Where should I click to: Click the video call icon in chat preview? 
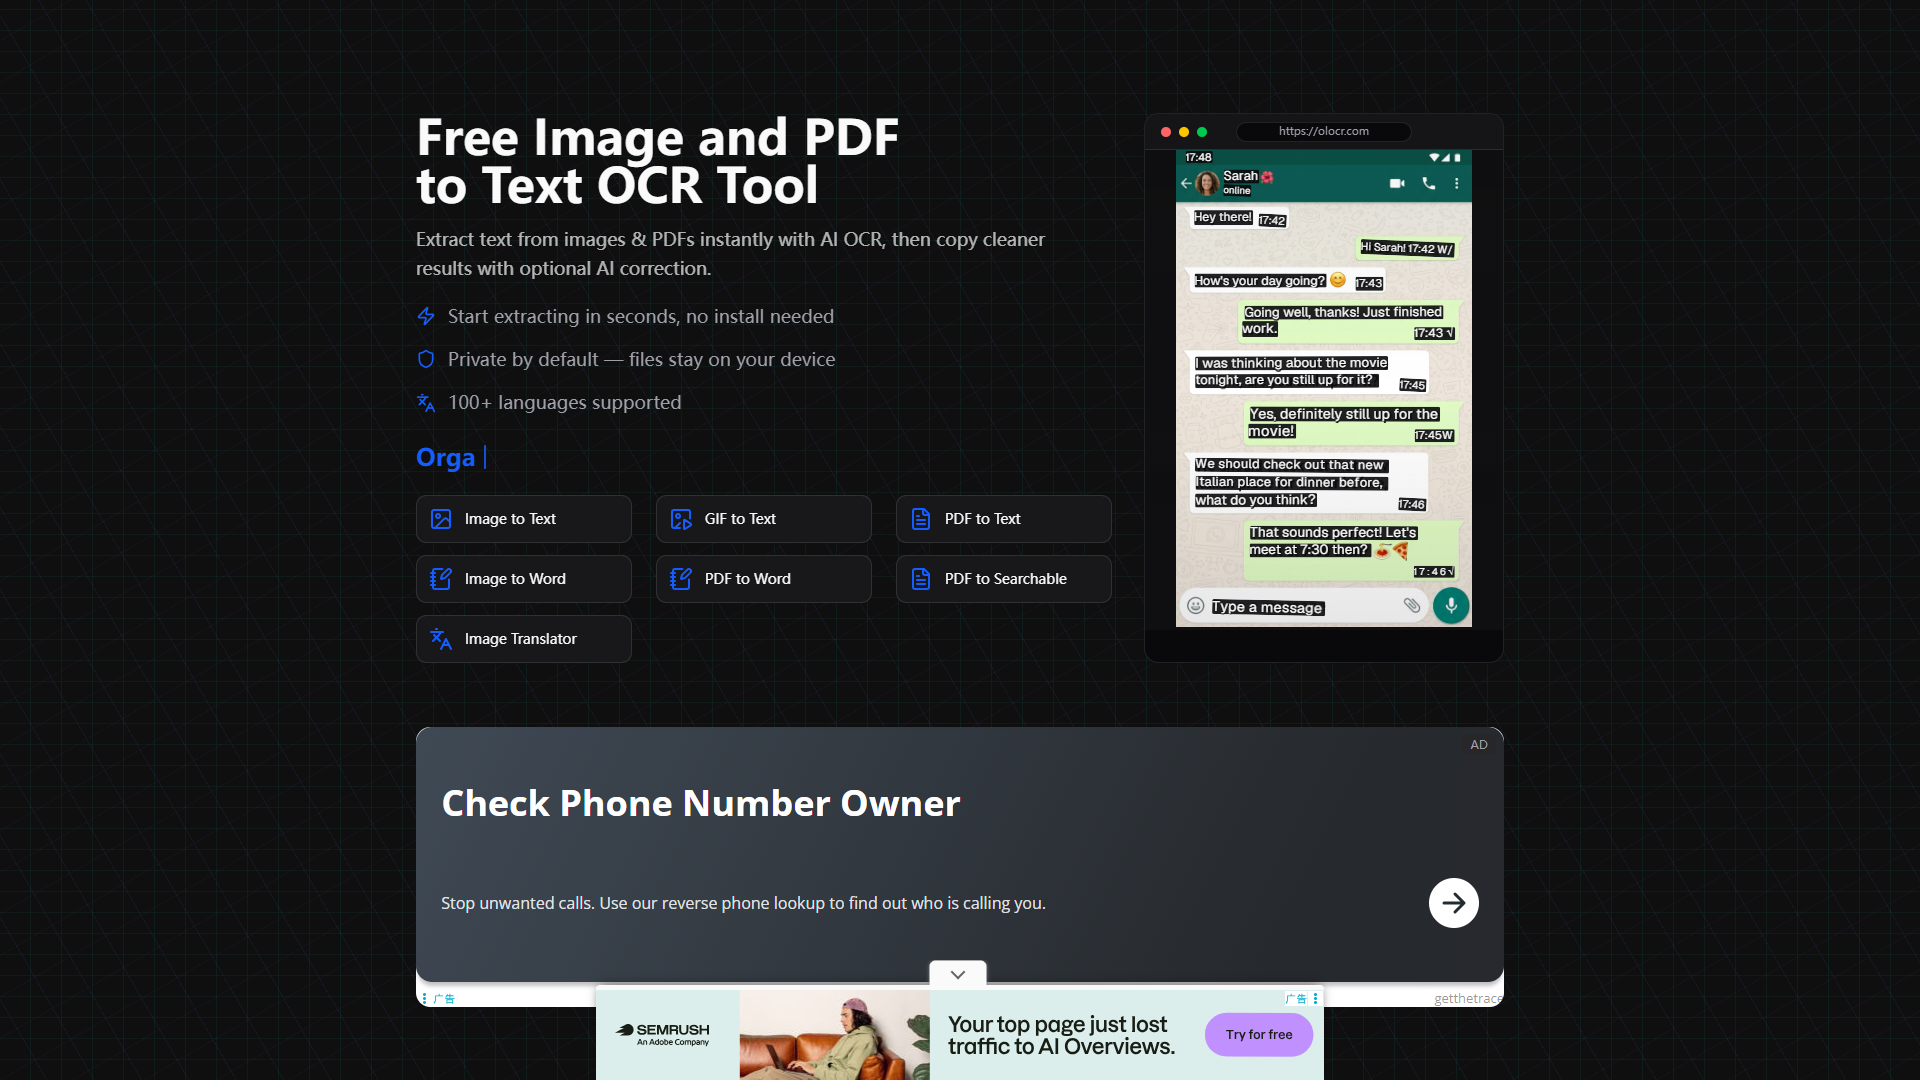pos(1397,183)
